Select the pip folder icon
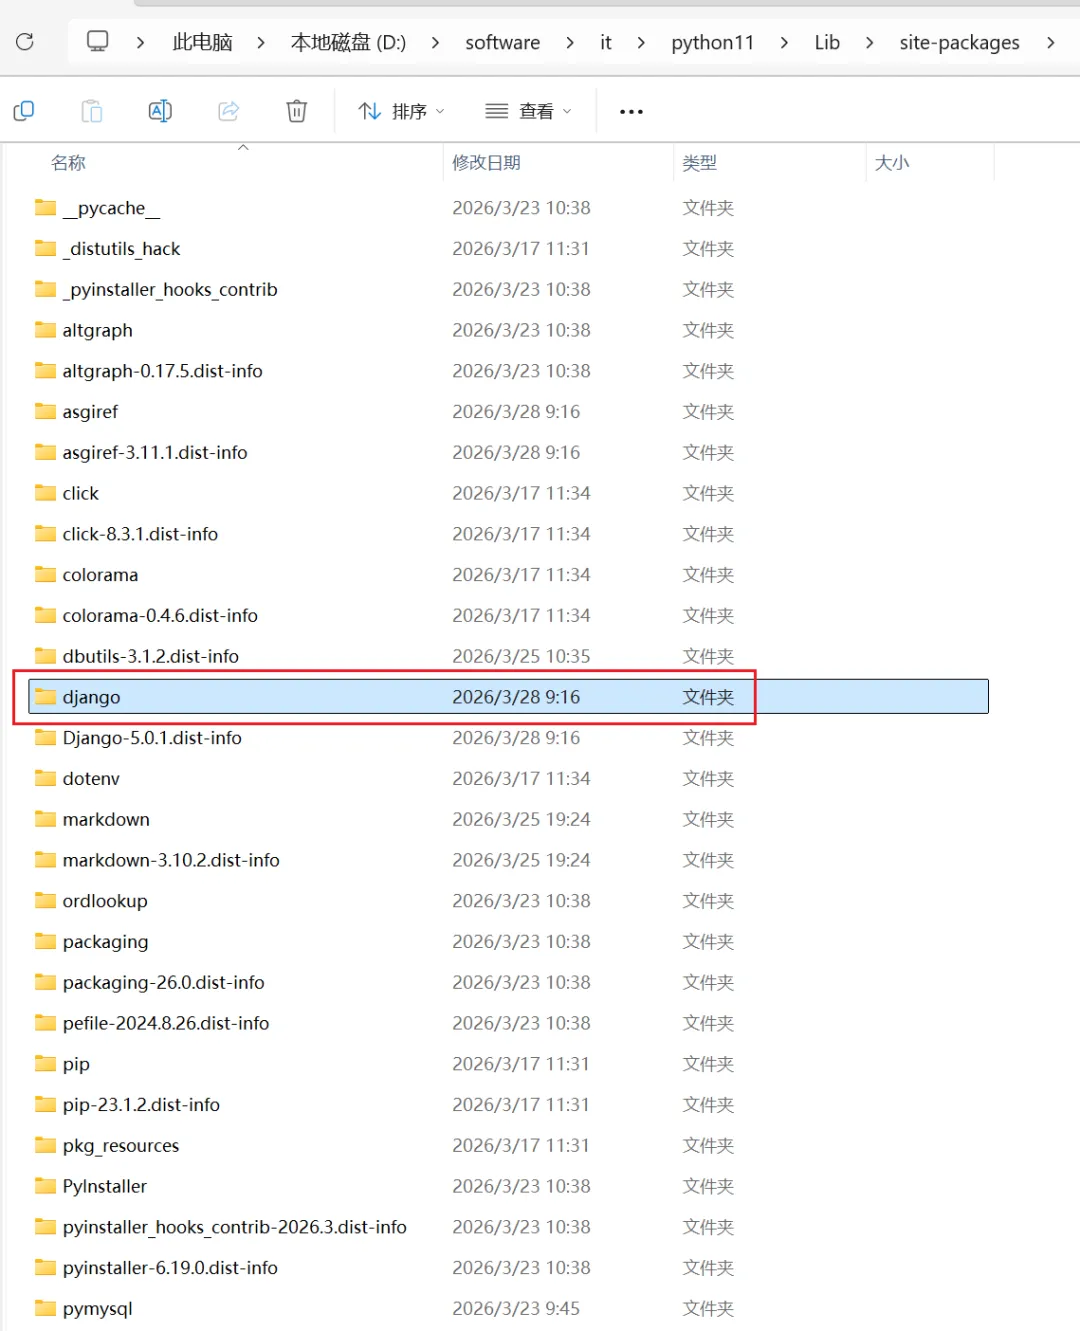 pos(46,1063)
